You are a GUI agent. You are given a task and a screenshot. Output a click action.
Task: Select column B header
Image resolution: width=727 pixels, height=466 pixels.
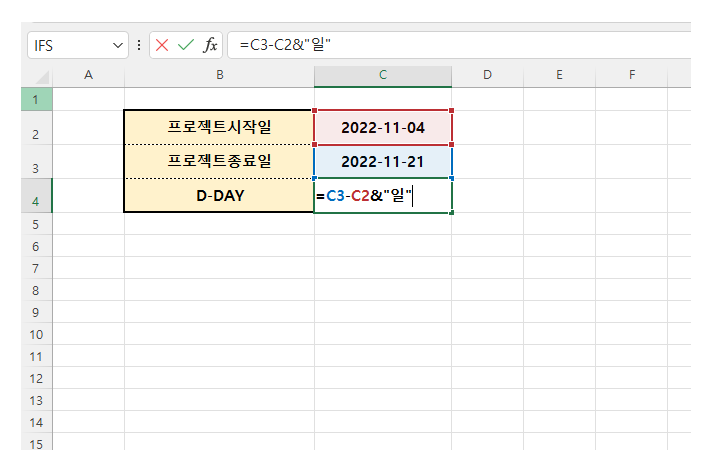coord(219,76)
